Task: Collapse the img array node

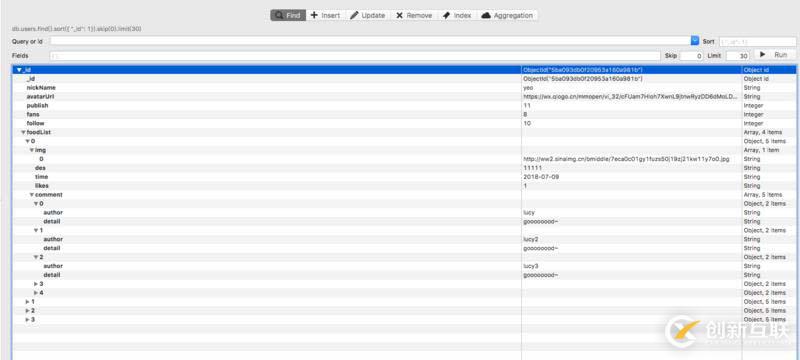Action: [32, 150]
